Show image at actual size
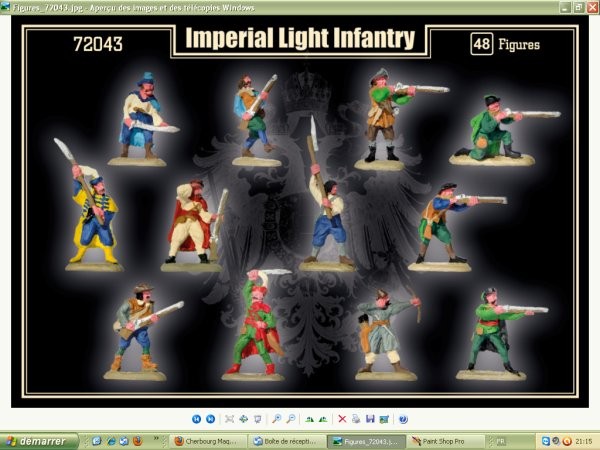 245,419
